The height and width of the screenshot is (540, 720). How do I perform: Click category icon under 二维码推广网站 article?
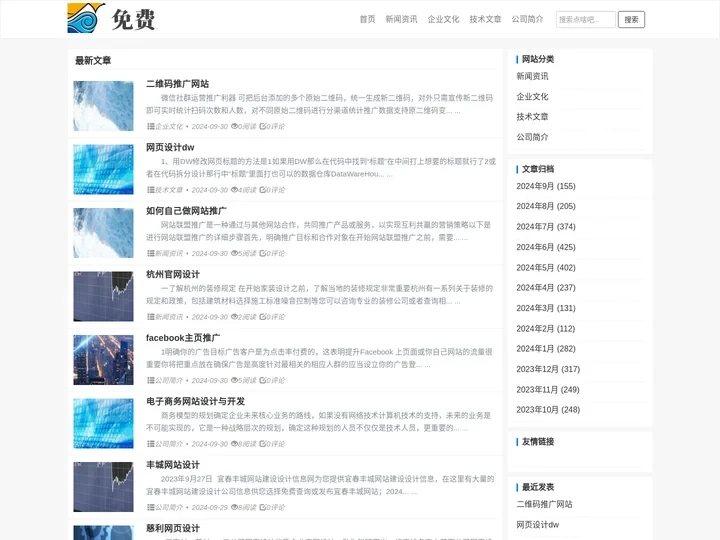click(x=151, y=126)
